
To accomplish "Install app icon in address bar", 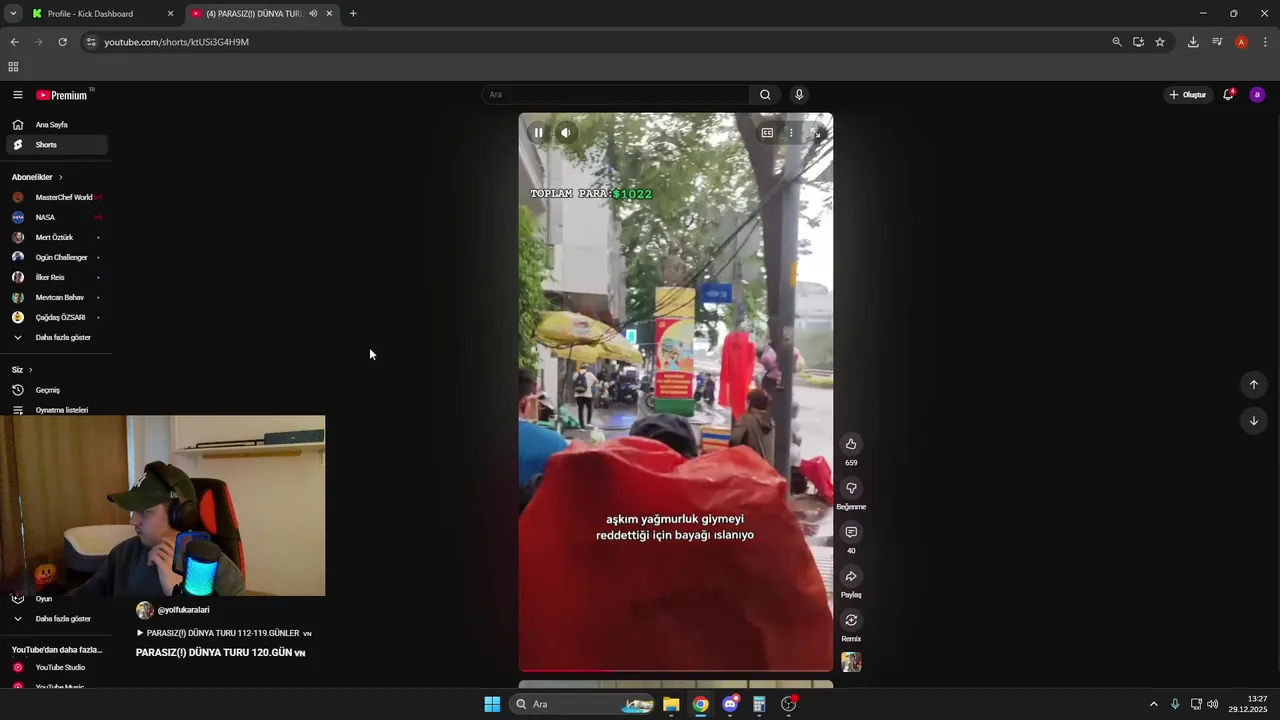I will tap(1138, 42).
